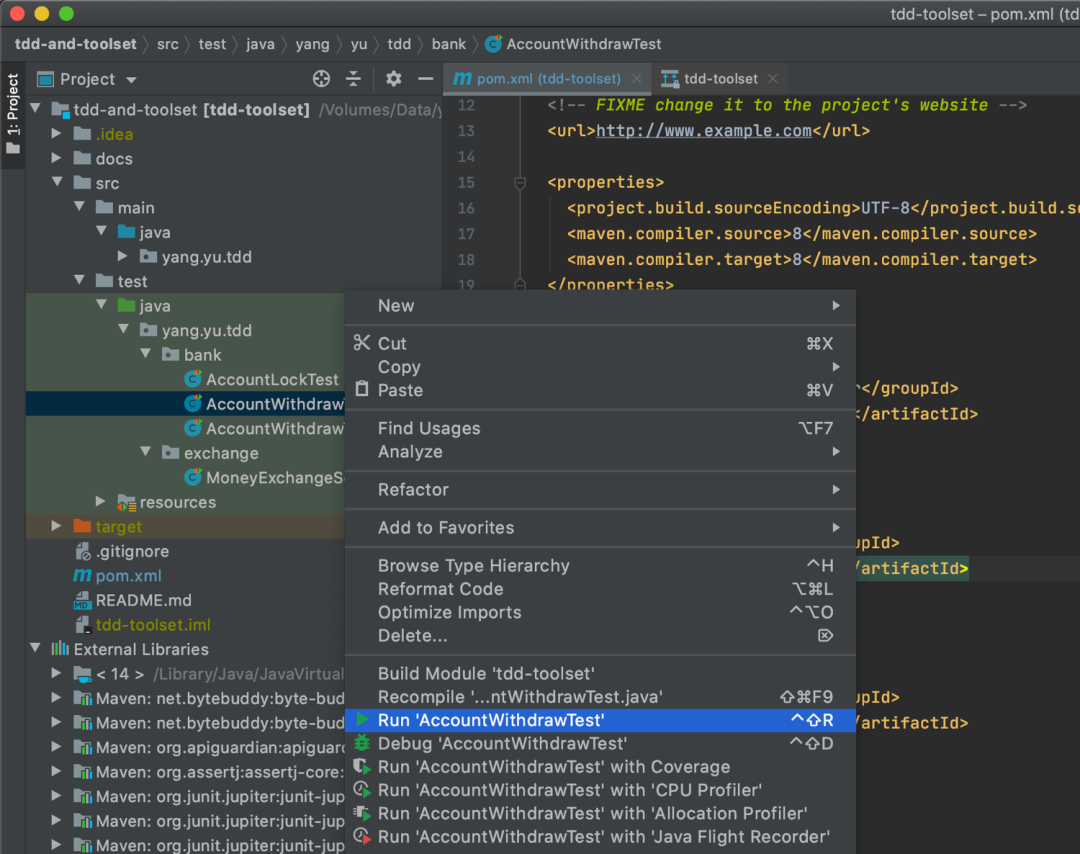Click the class icon in breadcrumb AccountWithdrawTest

point(493,44)
